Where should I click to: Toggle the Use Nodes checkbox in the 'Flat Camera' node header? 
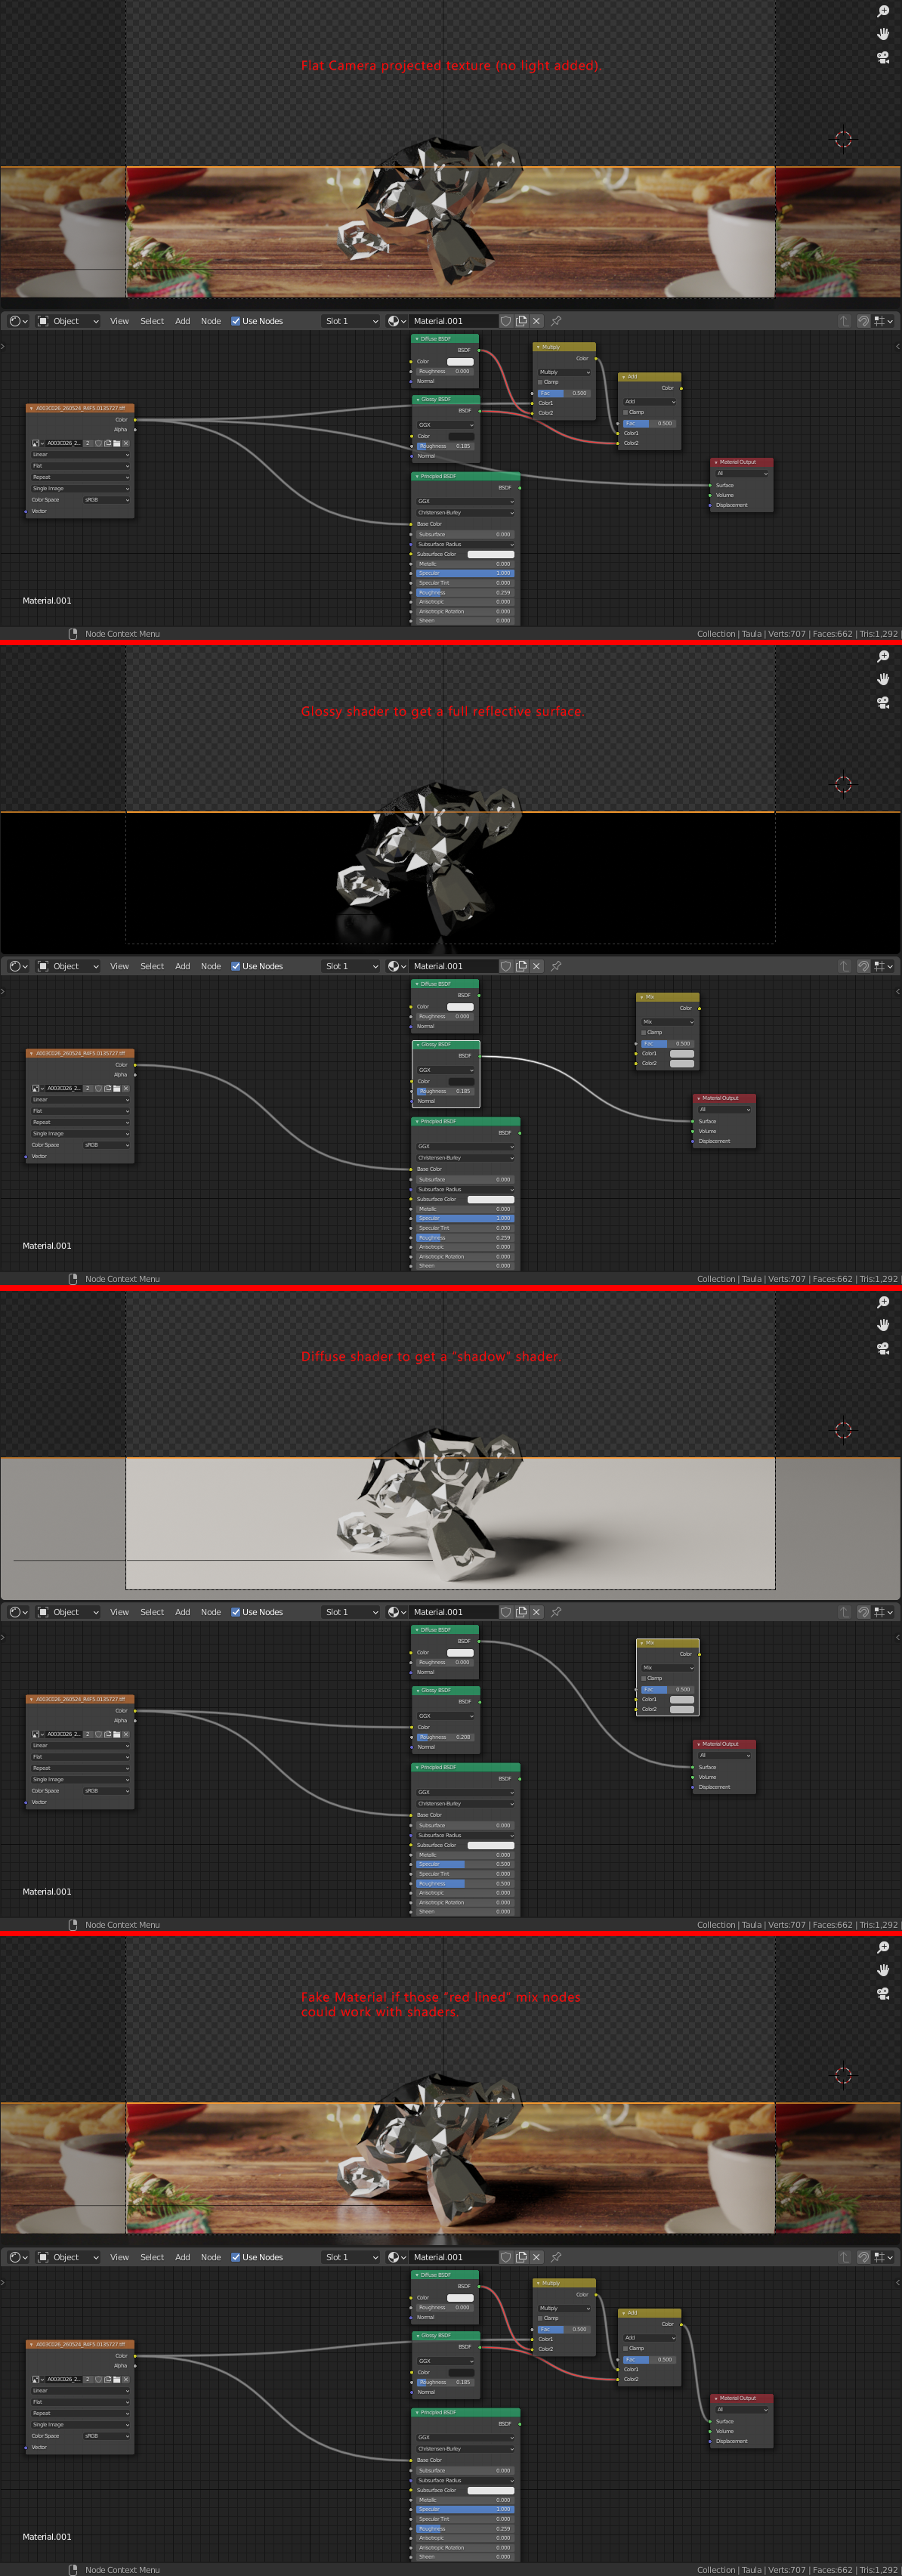pos(235,321)
